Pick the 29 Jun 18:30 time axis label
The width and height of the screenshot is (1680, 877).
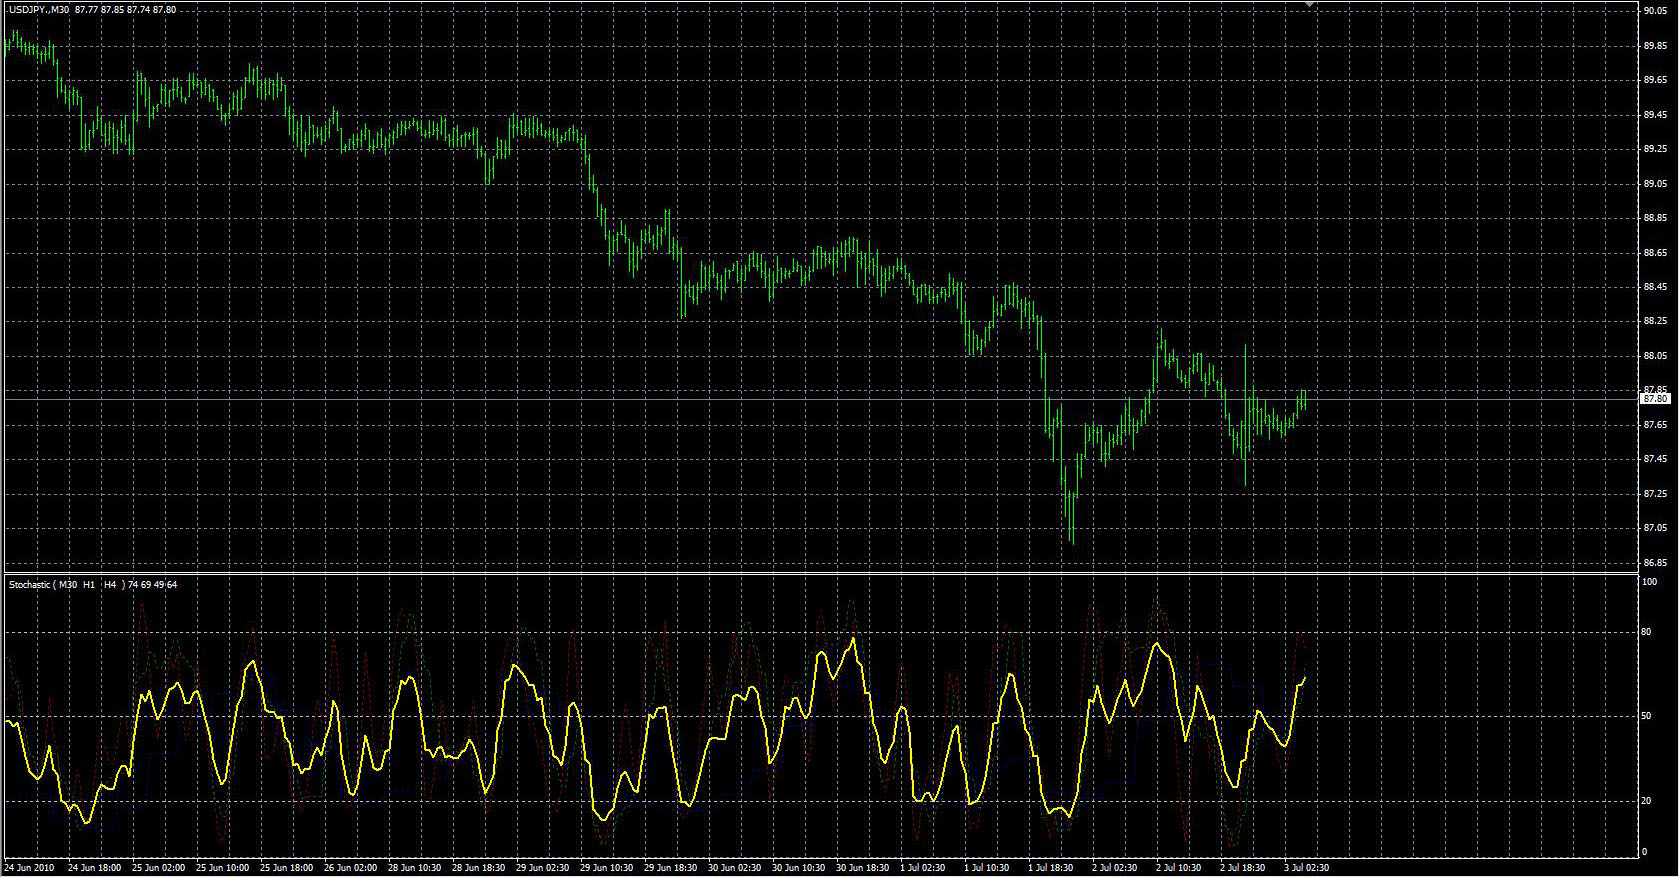pos(670,868)
